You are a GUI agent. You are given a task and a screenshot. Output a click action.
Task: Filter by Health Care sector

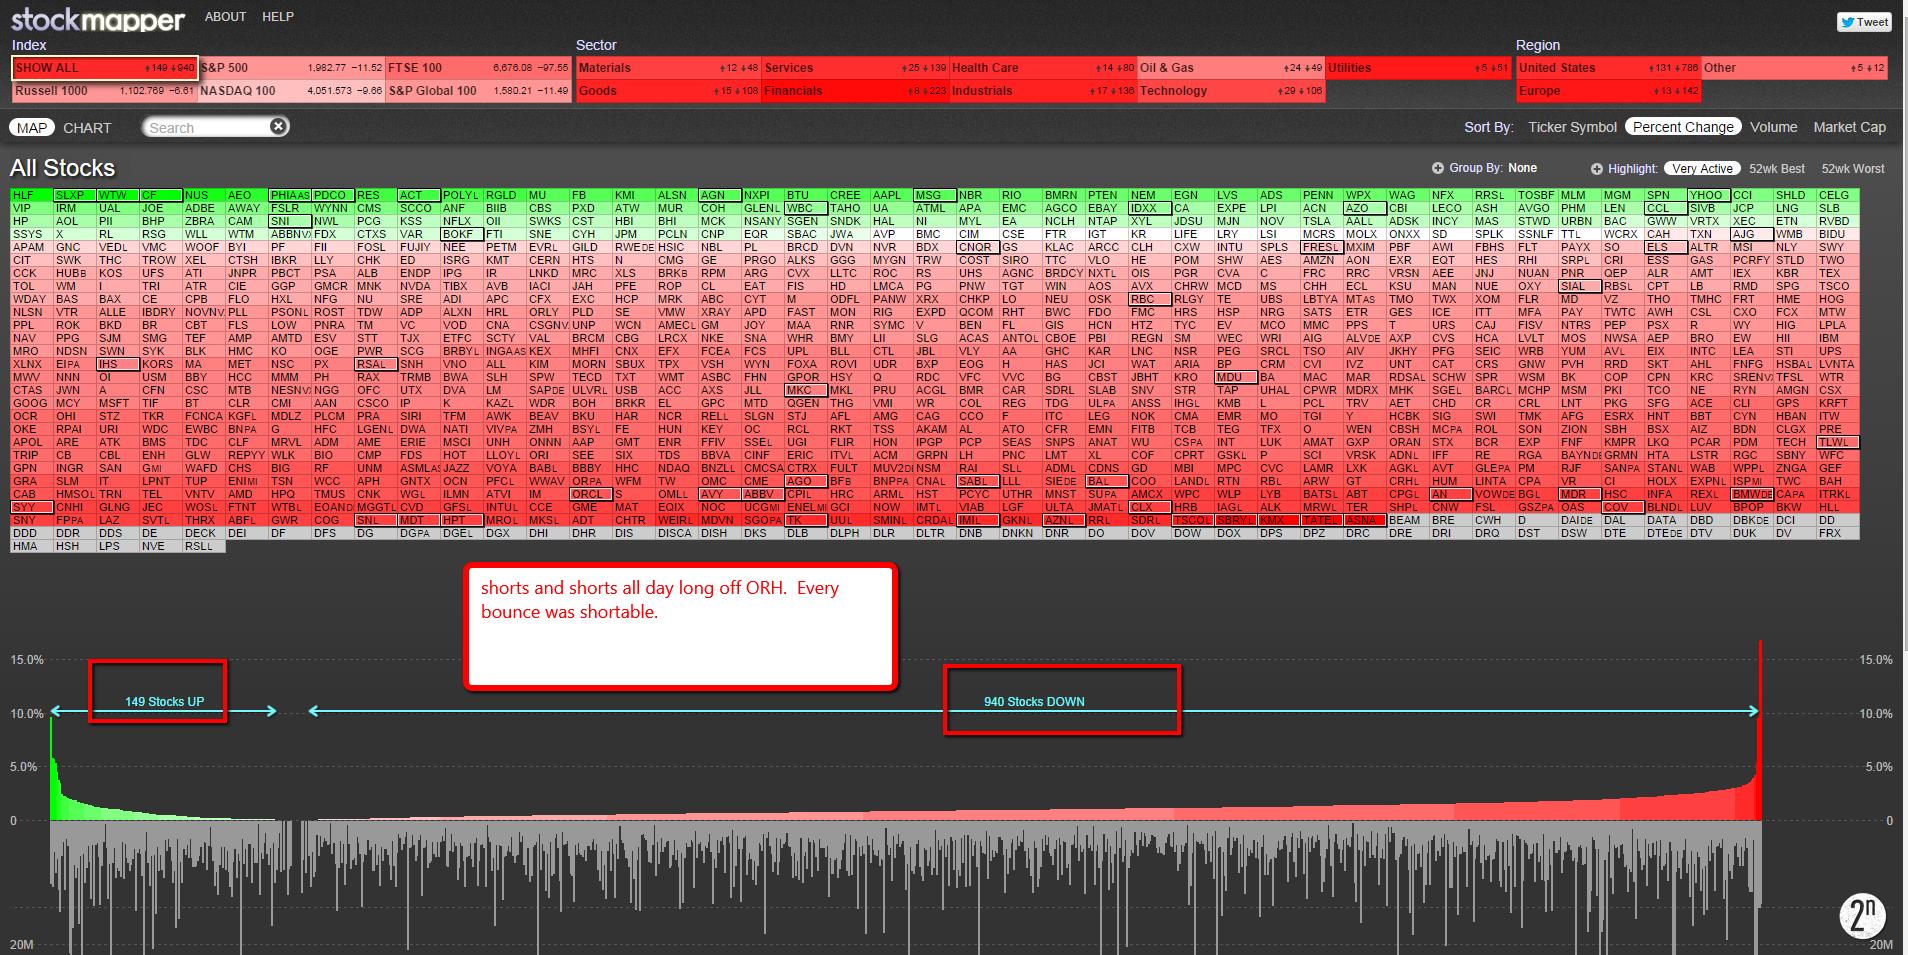click(1043, 68)
